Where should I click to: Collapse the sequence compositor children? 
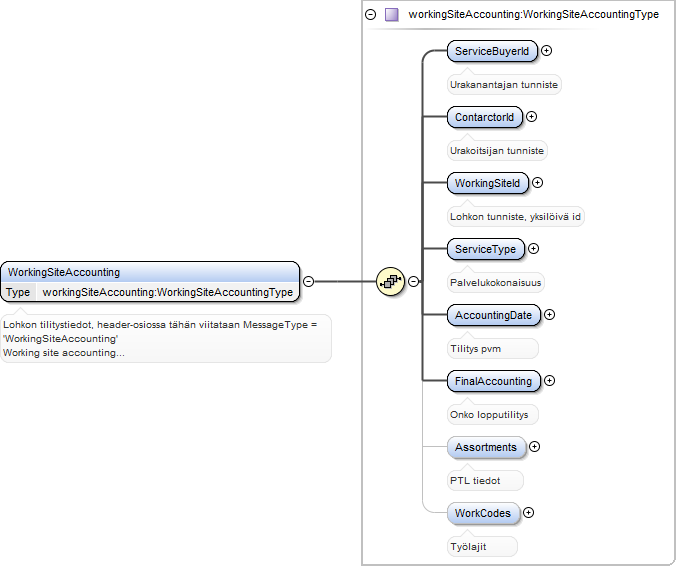pyautogui.click(x=414, y=282)
